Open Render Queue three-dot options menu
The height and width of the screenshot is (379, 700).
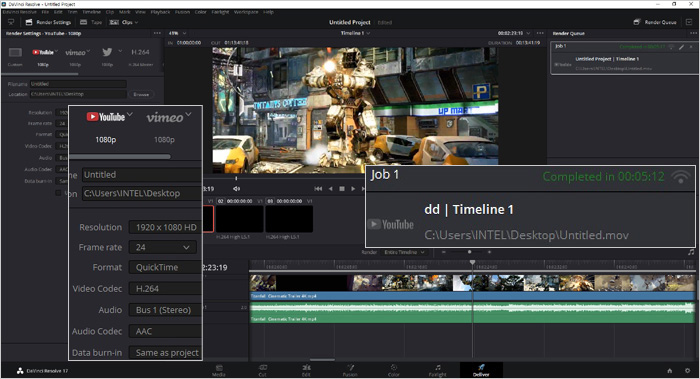pos(693,33)
